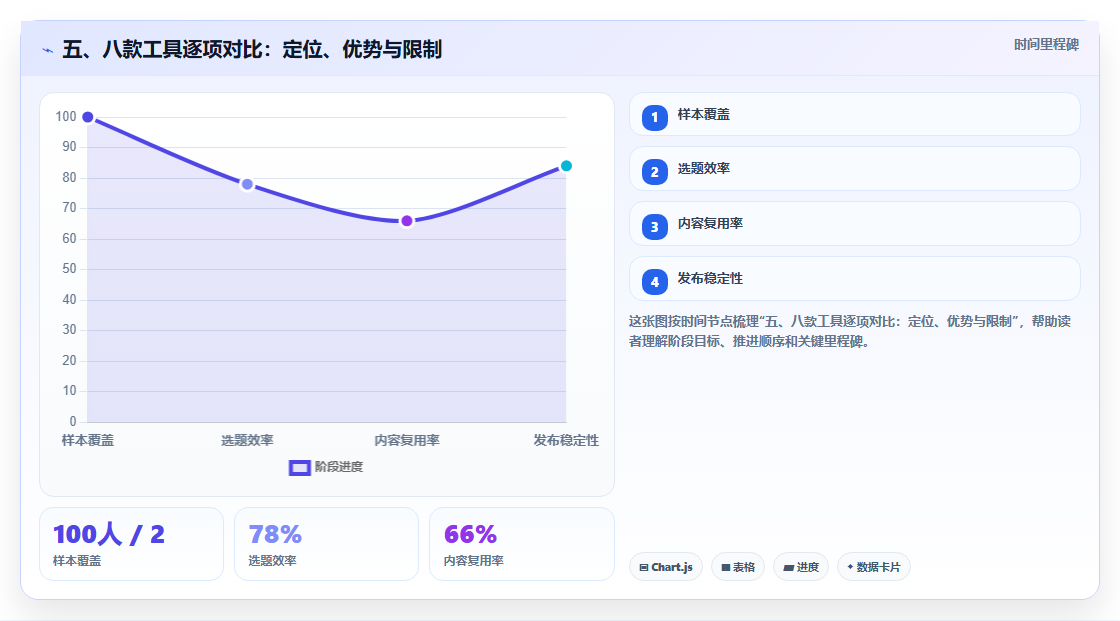
Task: Click the purple data point for 内容复用率
Action: click(x=406, y=221)
